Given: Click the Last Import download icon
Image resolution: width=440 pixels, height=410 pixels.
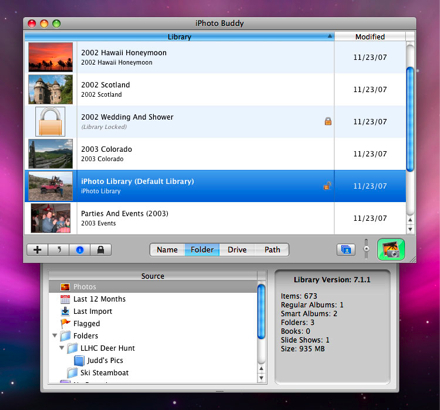Looking at the screenshot, I should point(65,311).
